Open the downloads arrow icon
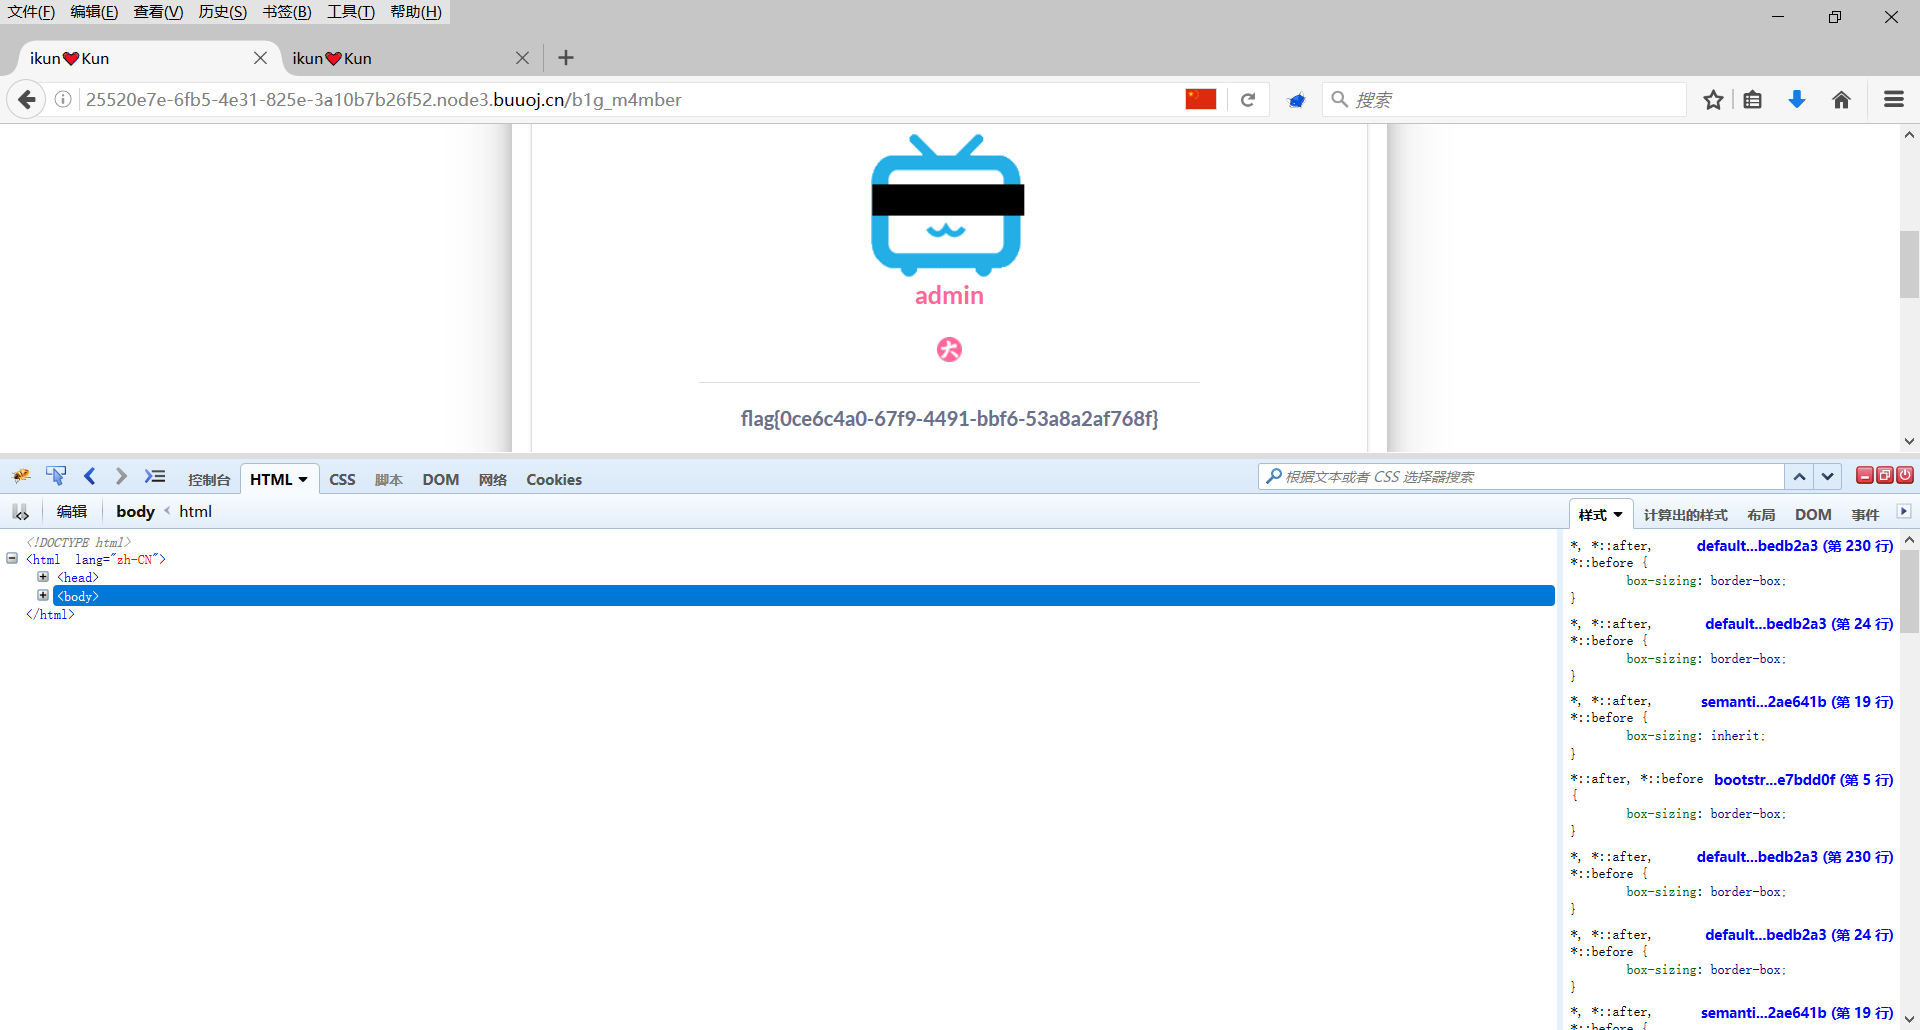 1797,99
